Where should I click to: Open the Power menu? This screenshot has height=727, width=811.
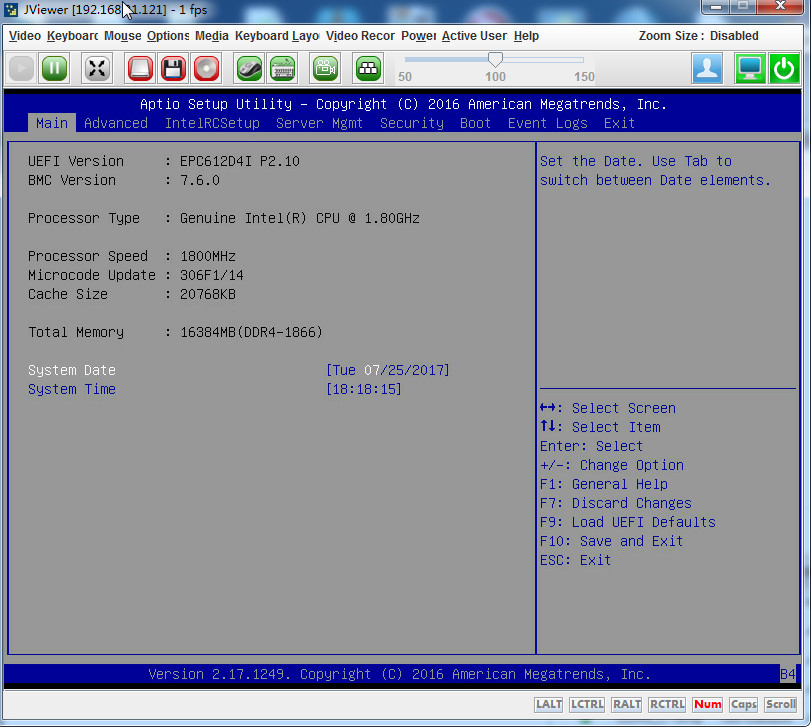[418, 36]
